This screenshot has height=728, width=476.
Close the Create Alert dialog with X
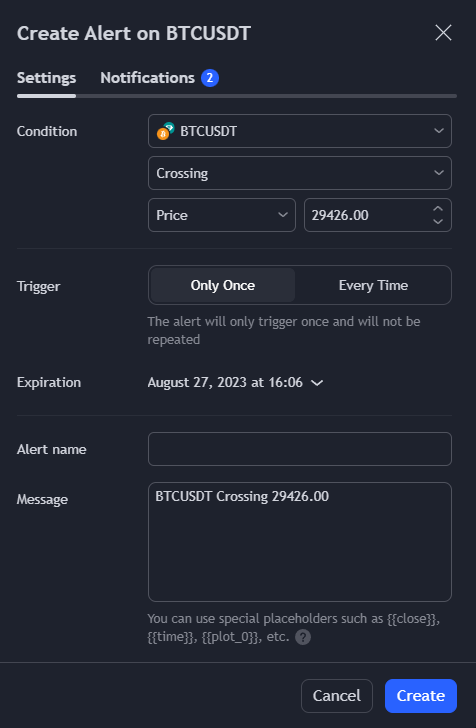[443, 33]
